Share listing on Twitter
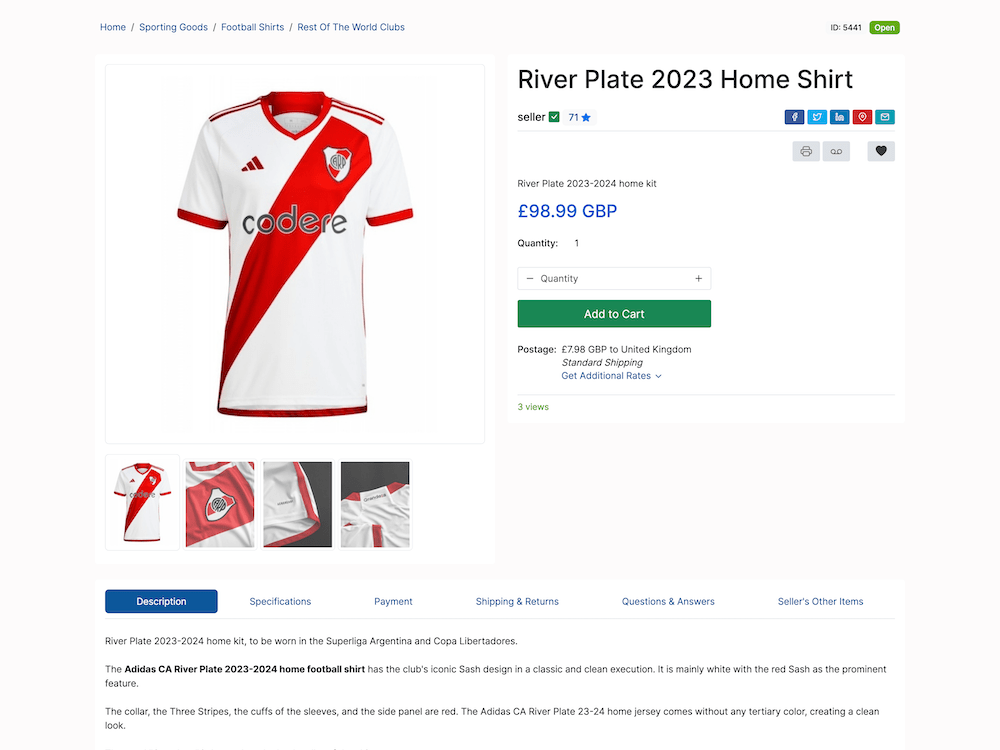This screenshot has height=750, width=1000. click(817, 117)
